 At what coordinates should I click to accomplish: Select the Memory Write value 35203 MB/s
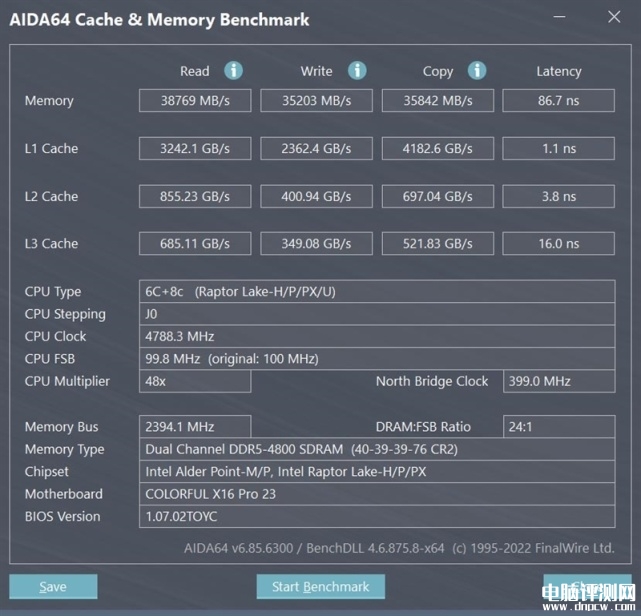click(x=316, y=101)
